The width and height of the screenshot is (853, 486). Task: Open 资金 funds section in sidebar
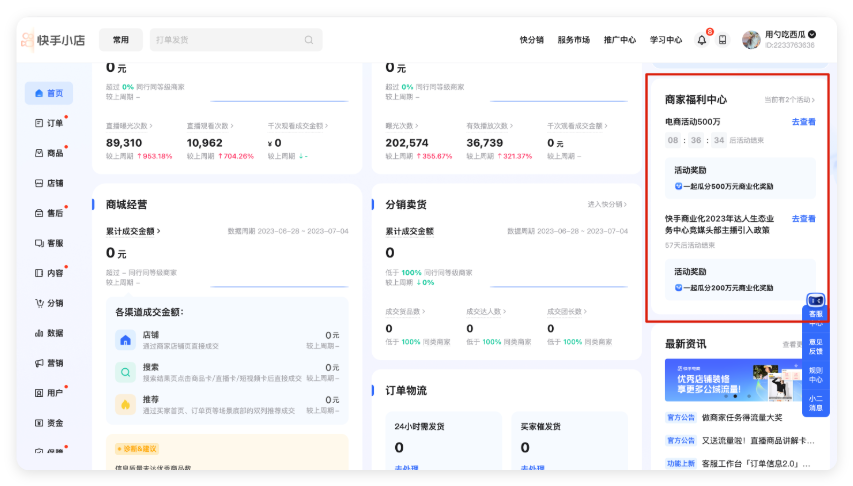[x=49, y=423]
